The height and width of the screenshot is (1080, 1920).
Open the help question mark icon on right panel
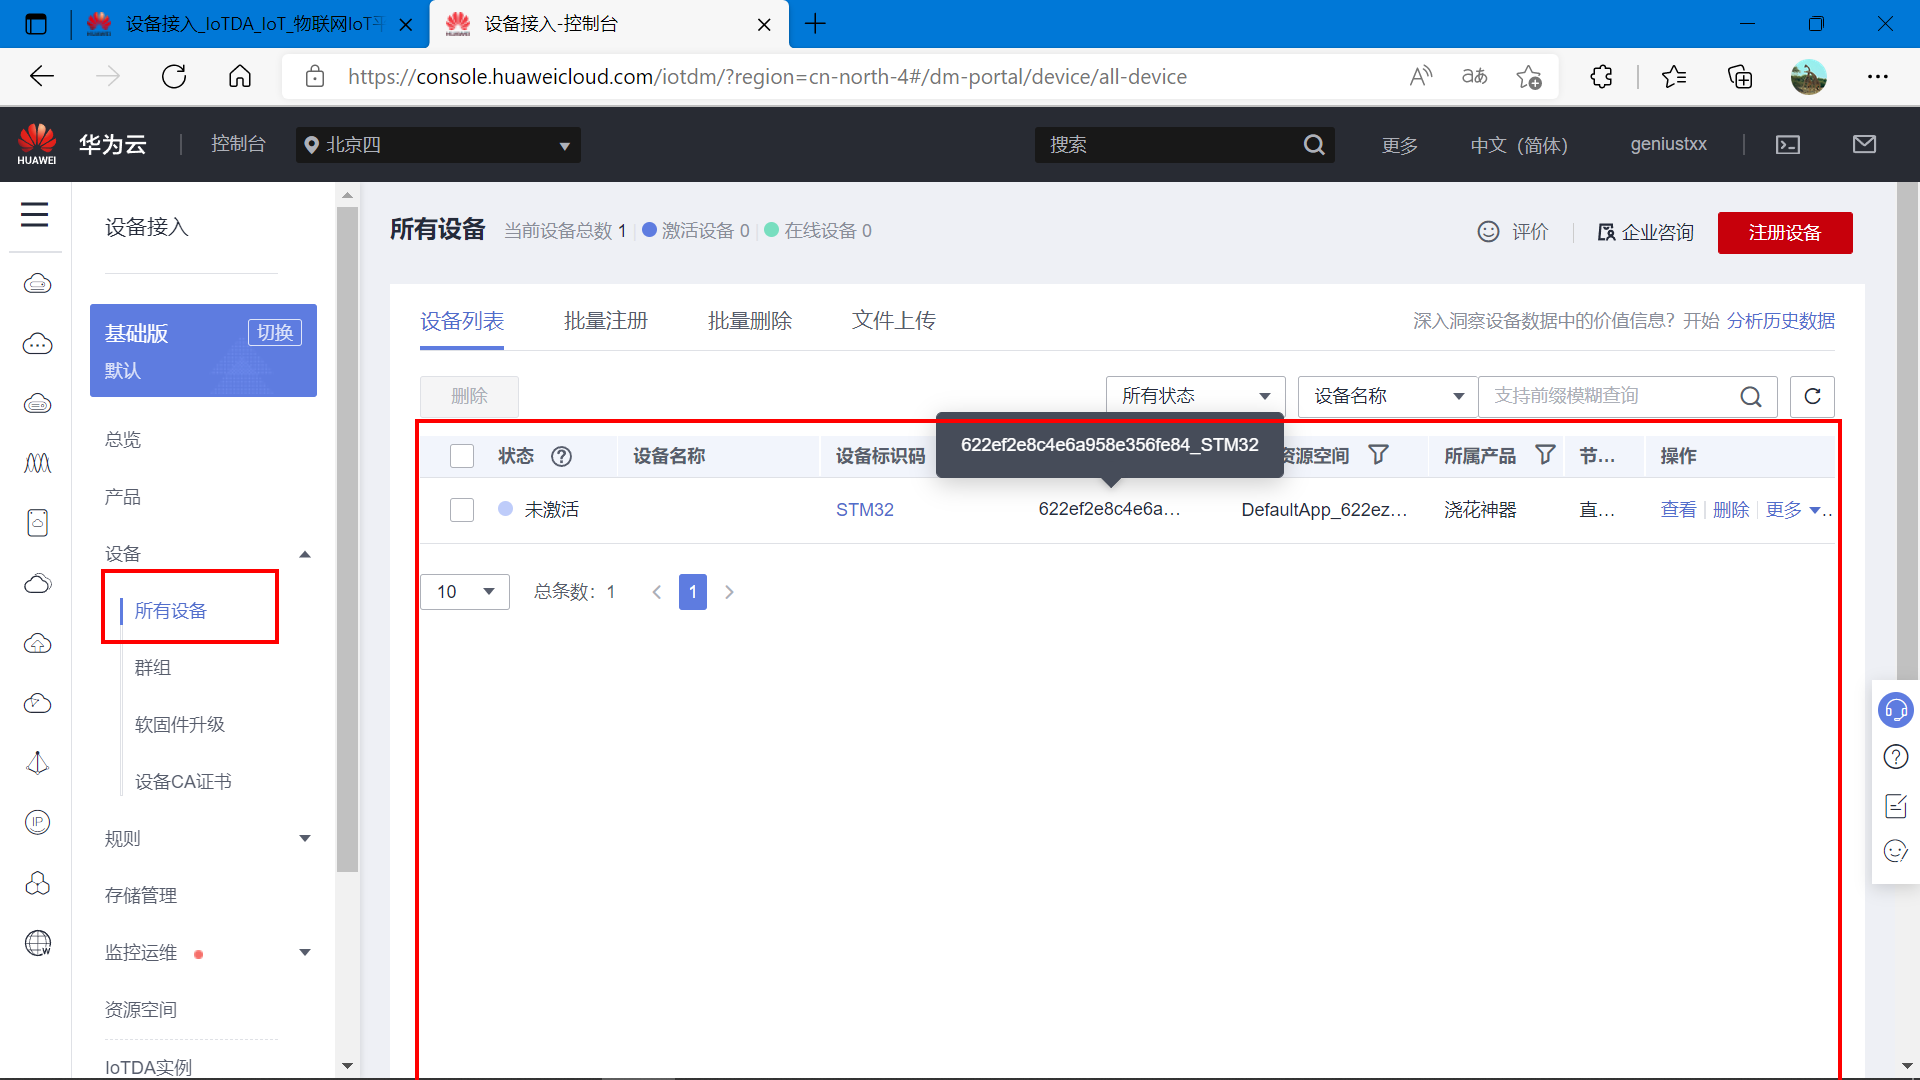pyautogui.click(x=1896, y=757)
